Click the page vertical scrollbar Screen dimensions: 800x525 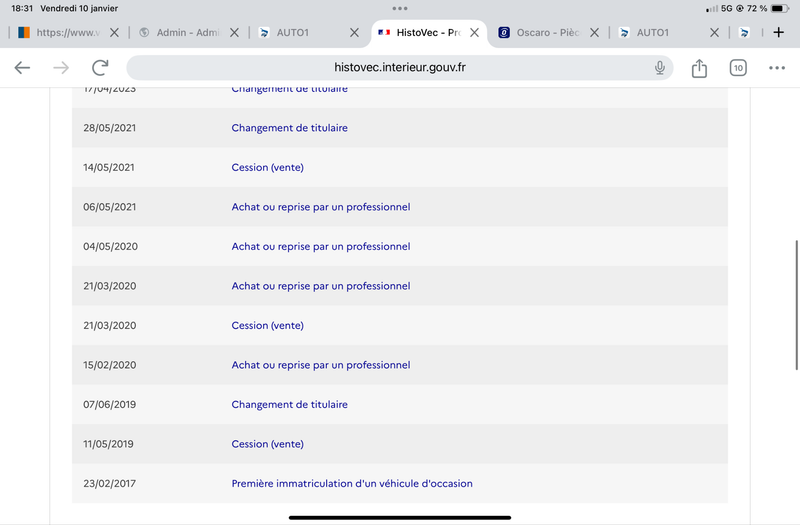pyautogui.click(x=796, y=305)
